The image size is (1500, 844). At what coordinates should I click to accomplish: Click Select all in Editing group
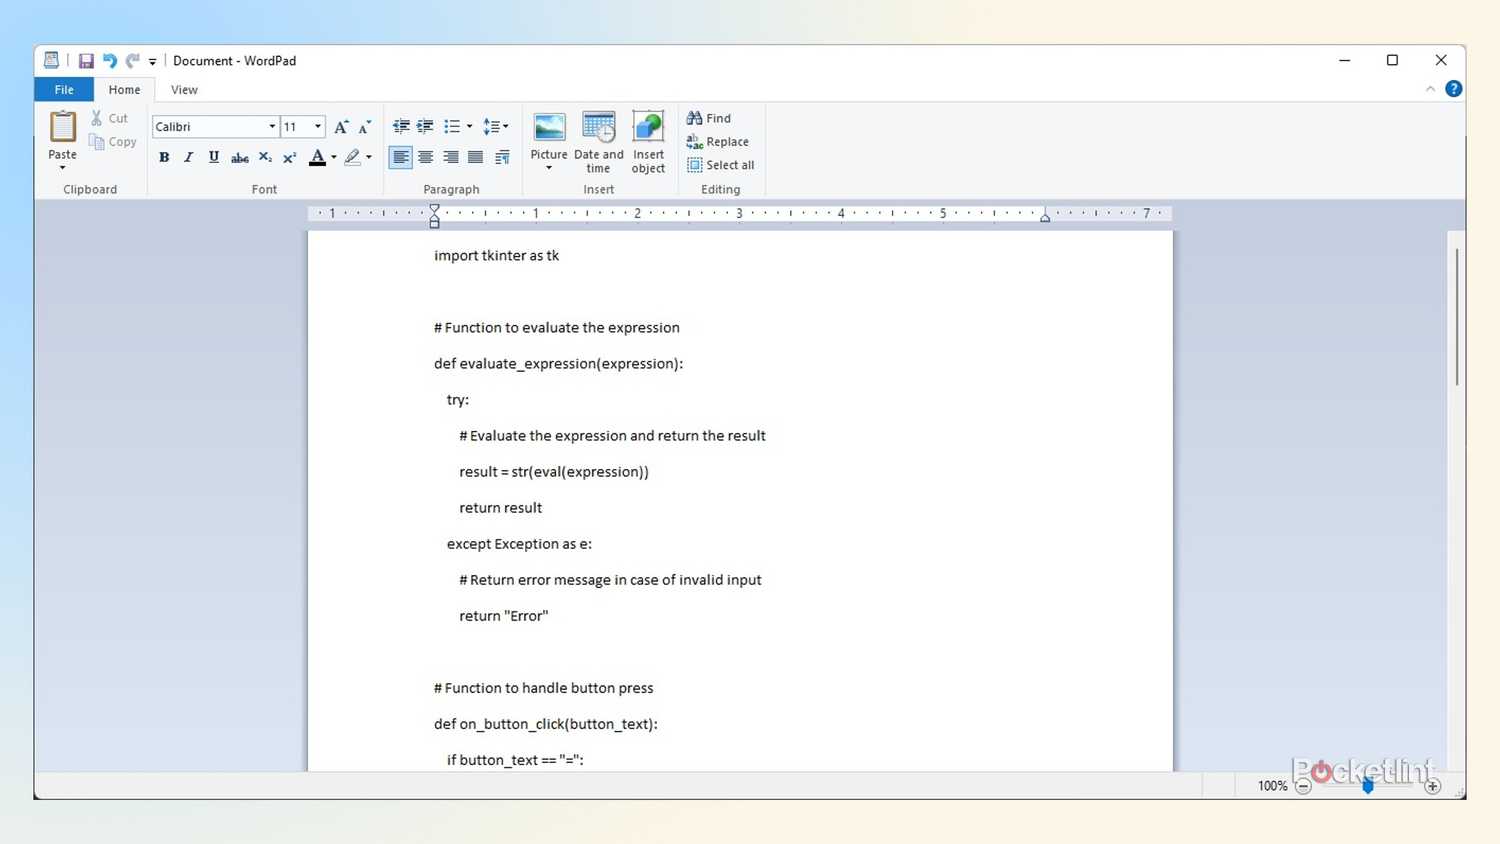(x=721, y=165)
